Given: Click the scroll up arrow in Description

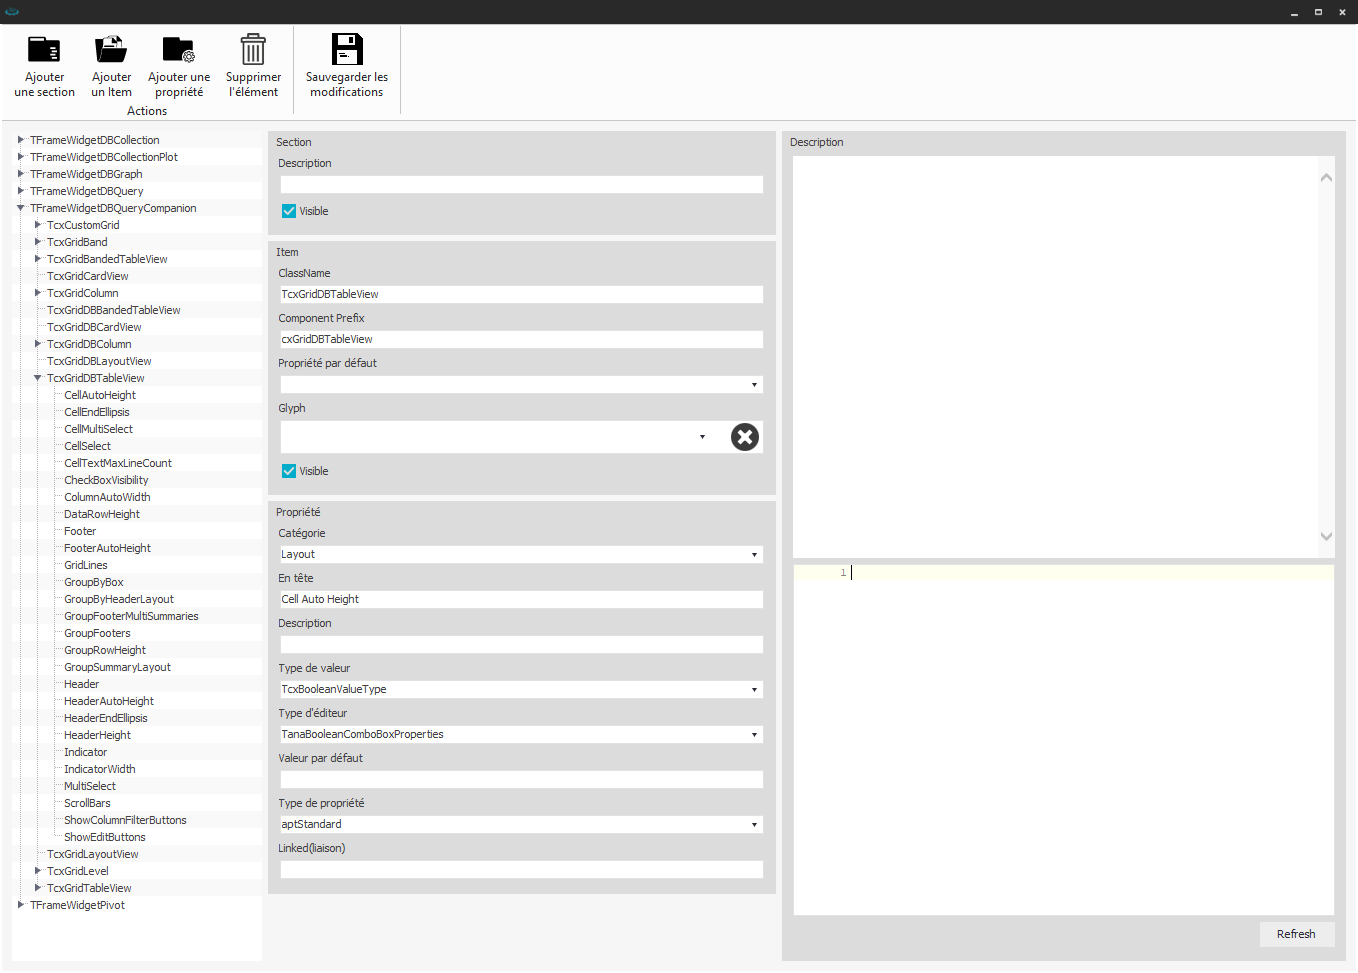Looking at the screenshot, I should coord(1326,177).
